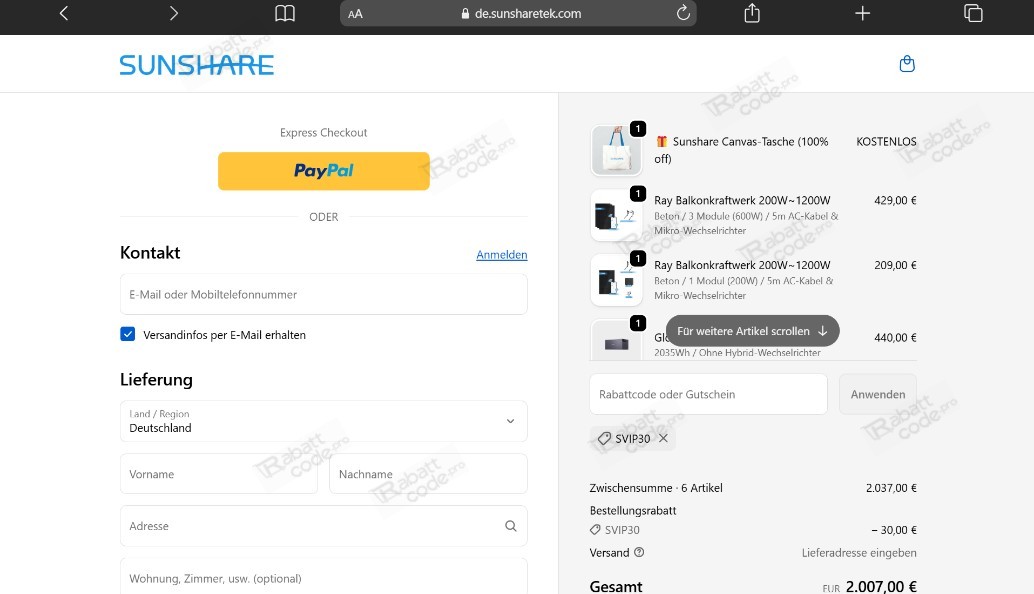Remove the SVIP30 discount code tag

pyautogui.click(x=663, y=438)
